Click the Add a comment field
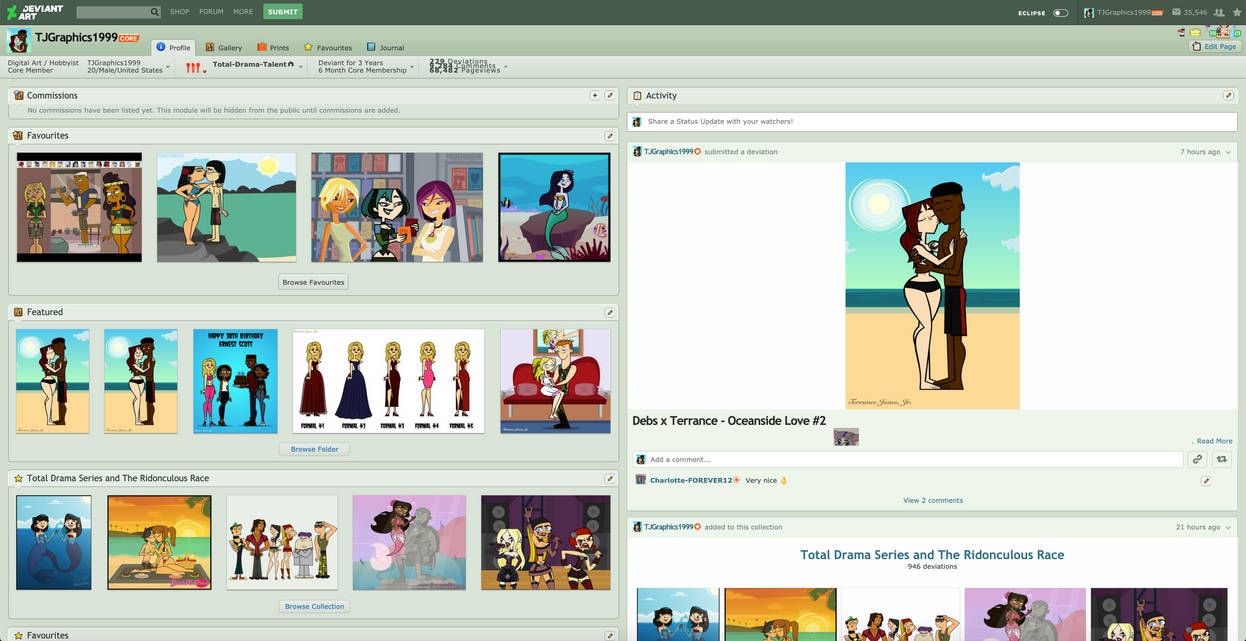Image resolution: width=1246 pixels, height=641 pixels. click(907, 459)
